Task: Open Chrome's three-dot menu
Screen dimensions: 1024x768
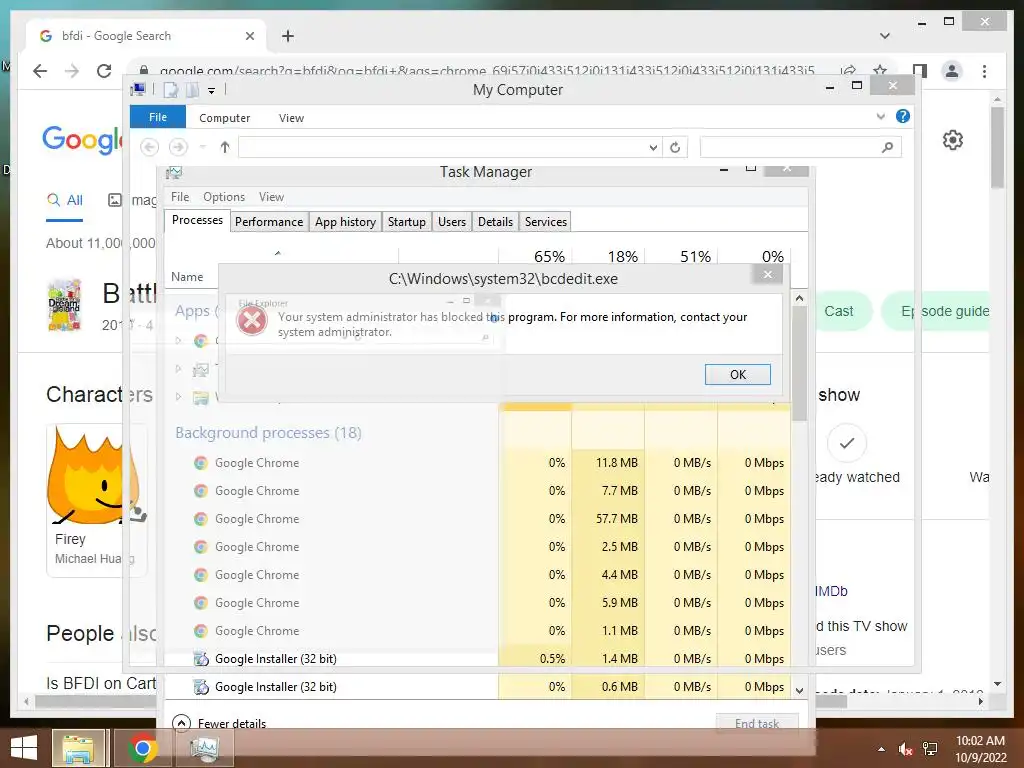Action: click(x=984, y=71)
